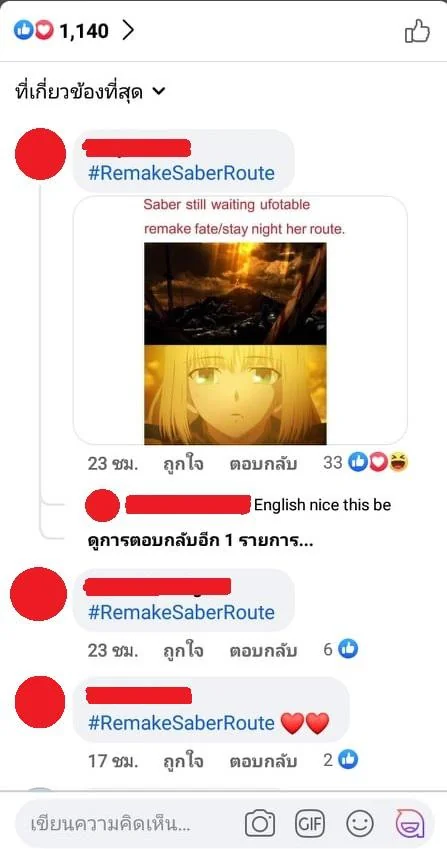Open #RemakeSaberRoute hashtag in first comment
Viewport: 447px width, 851px height.
coord(181,174)
